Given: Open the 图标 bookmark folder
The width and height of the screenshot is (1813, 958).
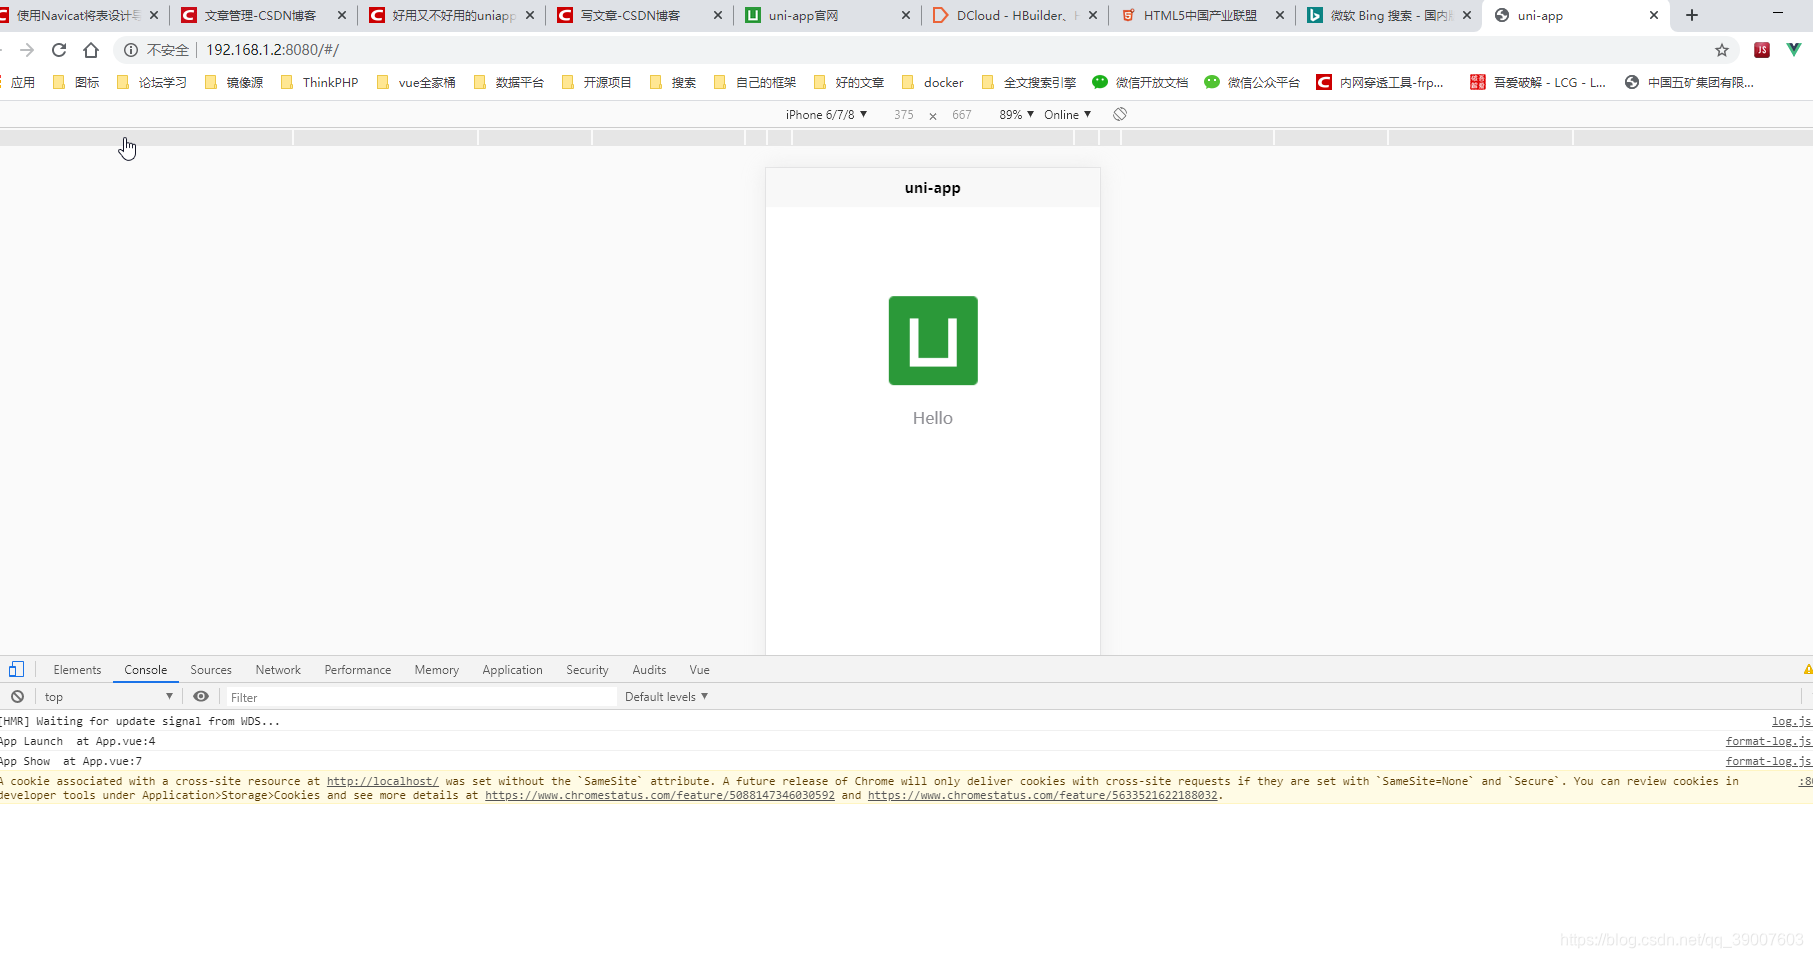Looking at the screenshot, I should point(76,82).
